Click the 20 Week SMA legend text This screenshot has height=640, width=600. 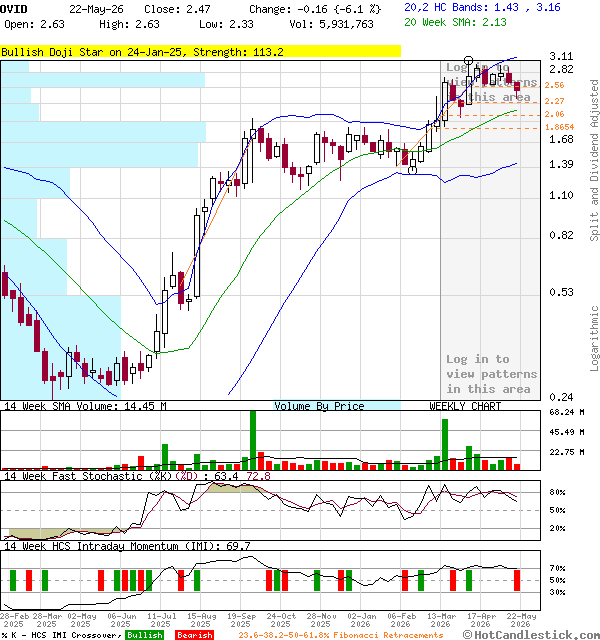pos(455,22)
